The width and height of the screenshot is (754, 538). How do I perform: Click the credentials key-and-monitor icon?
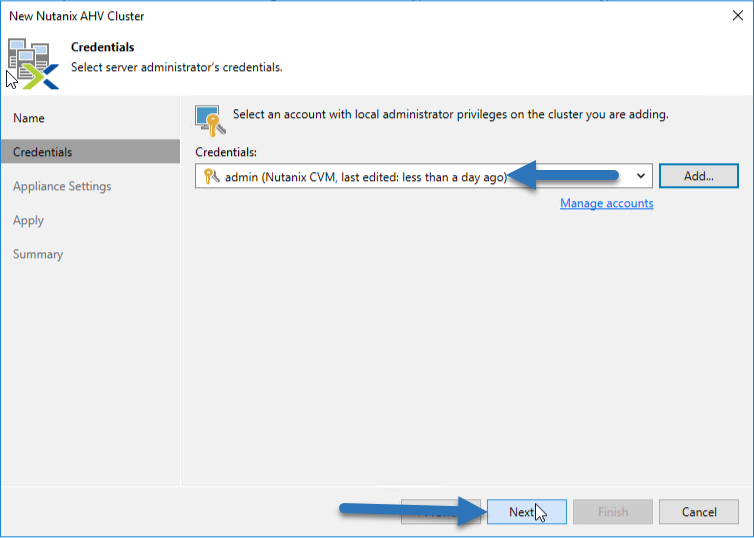(211, 120)
